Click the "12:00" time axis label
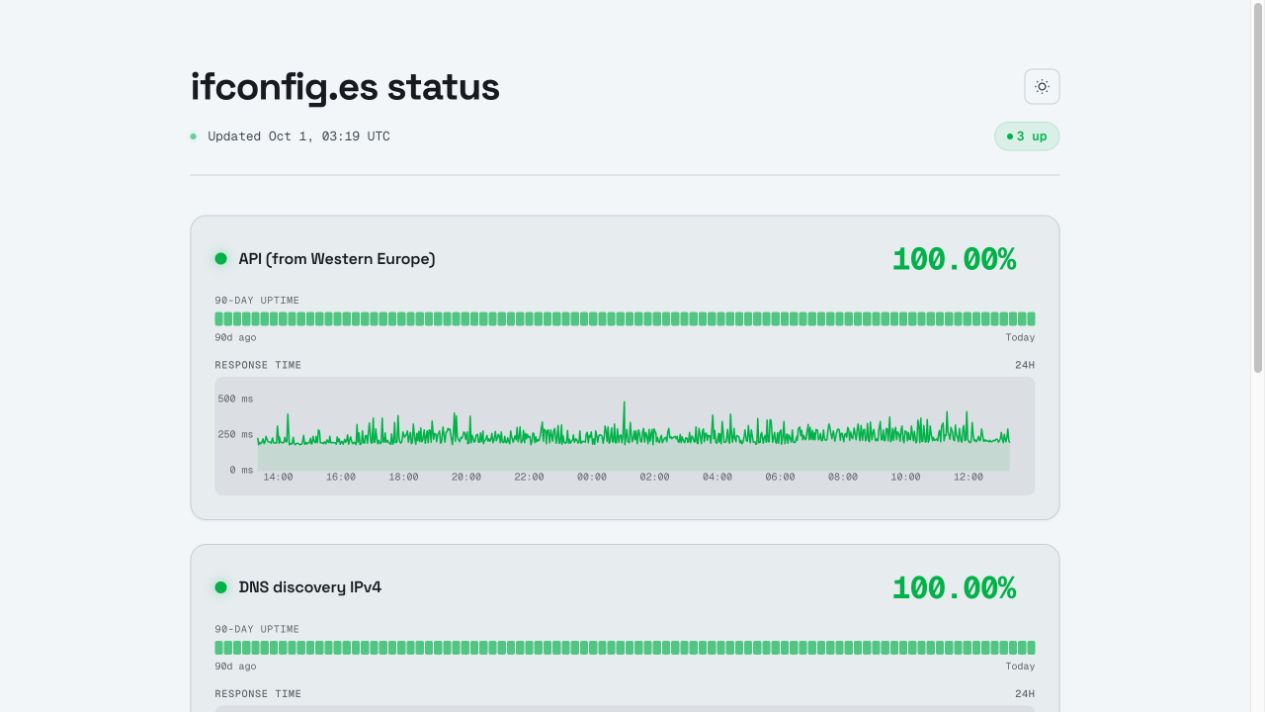 coord(968,477)
